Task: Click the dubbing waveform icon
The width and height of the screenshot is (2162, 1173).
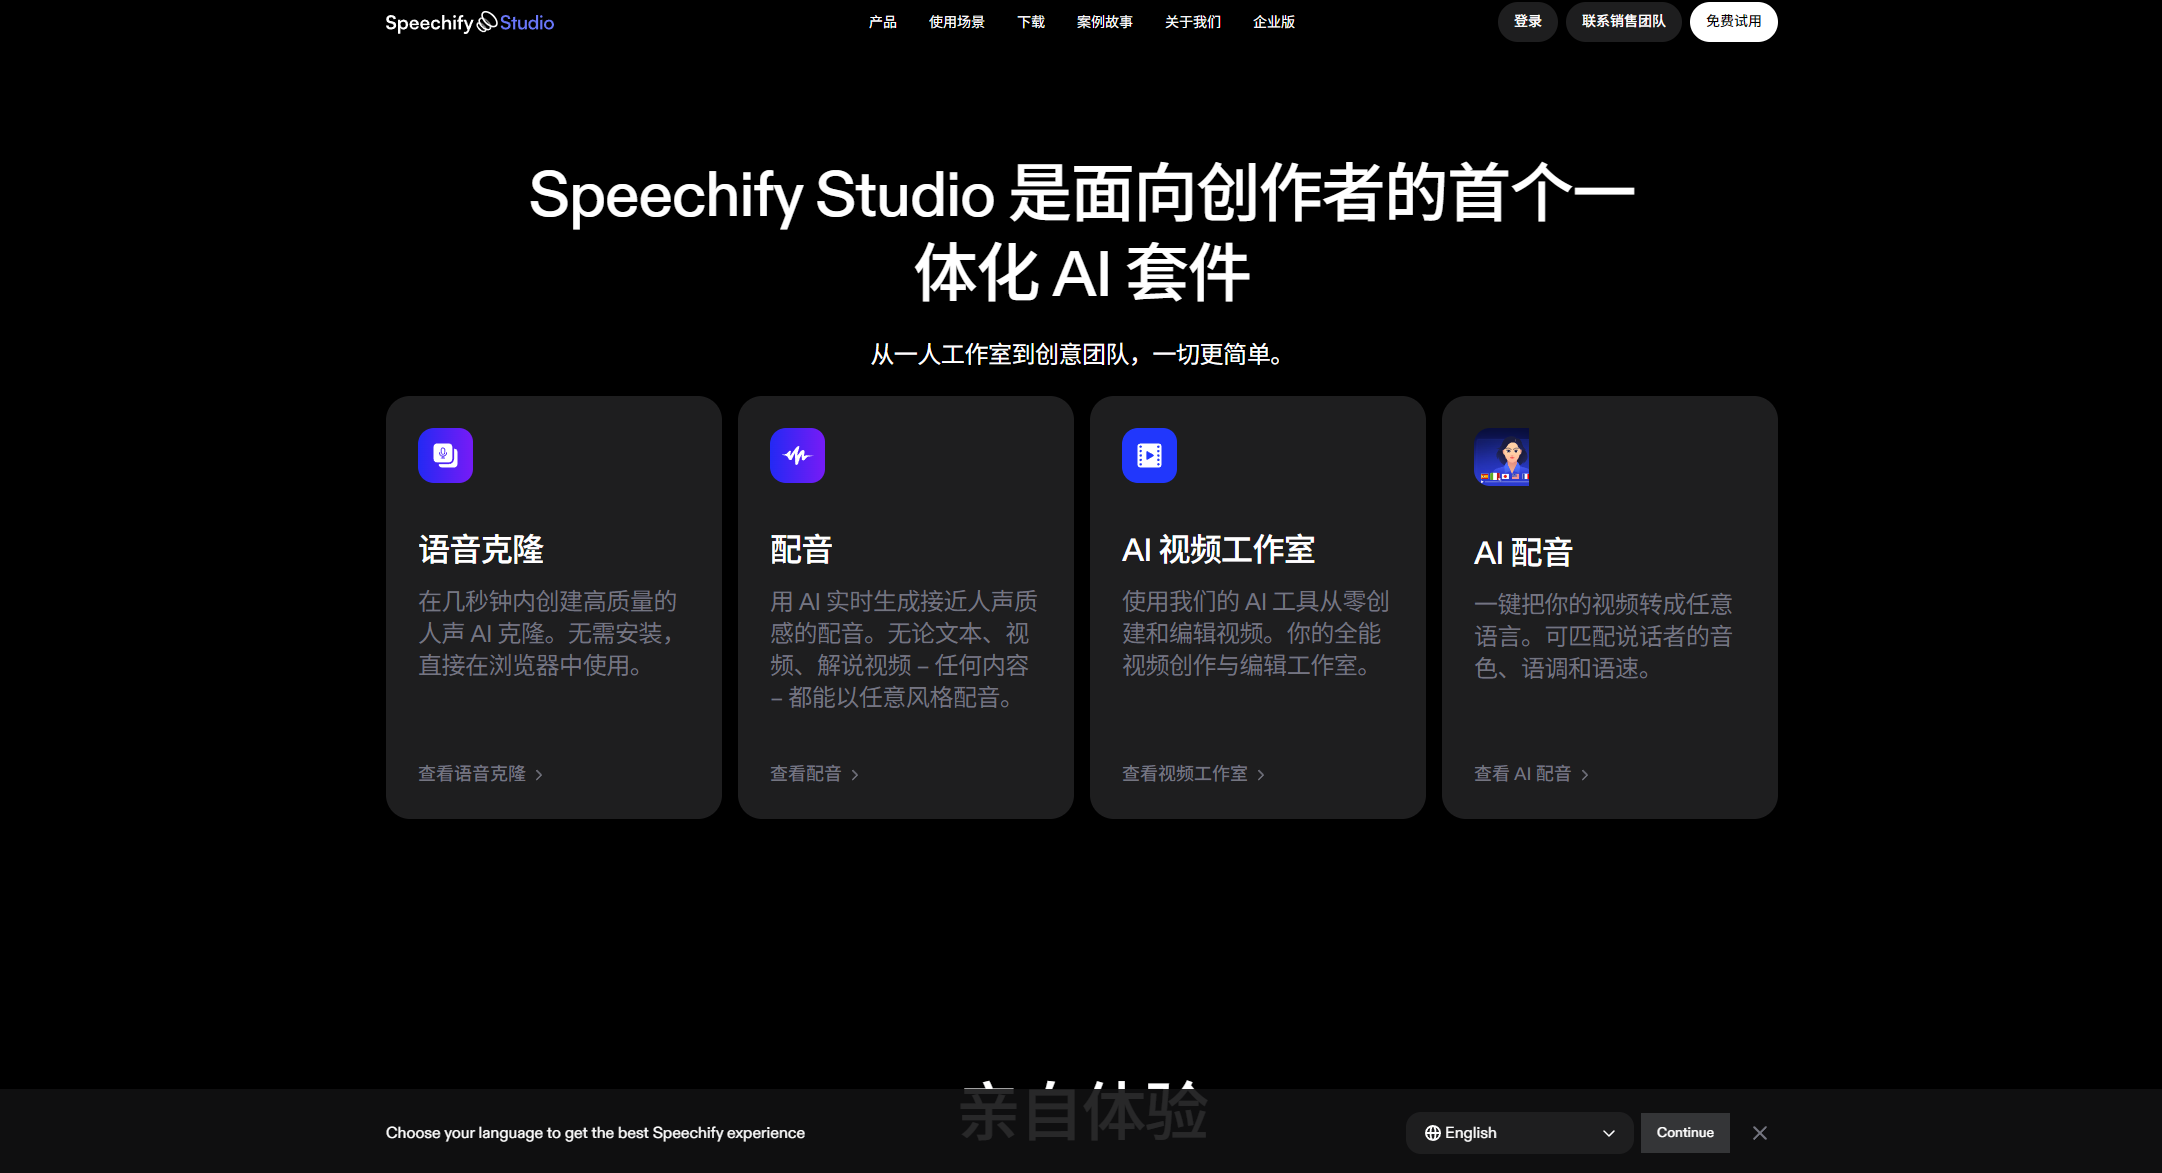Action: [x=797, y=456]
